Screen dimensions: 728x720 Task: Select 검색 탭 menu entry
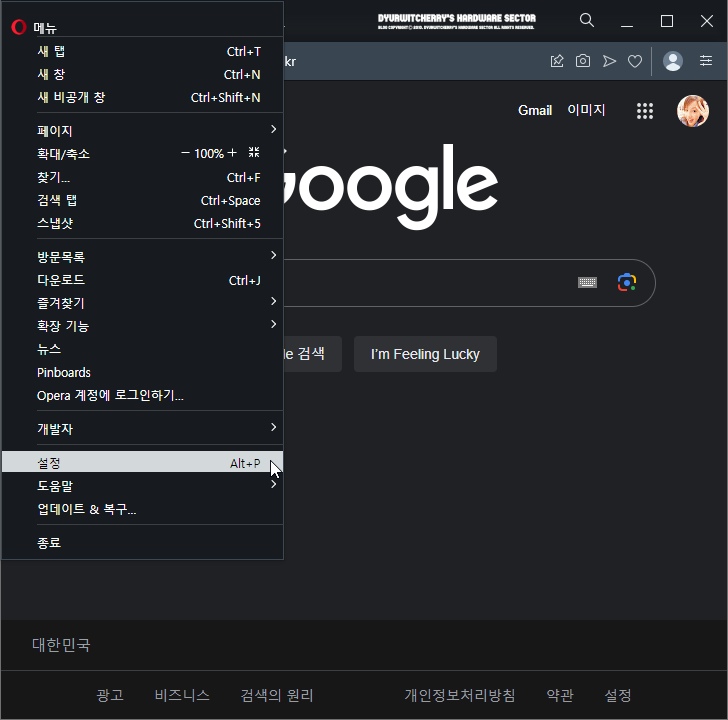[x=143, y=201]
